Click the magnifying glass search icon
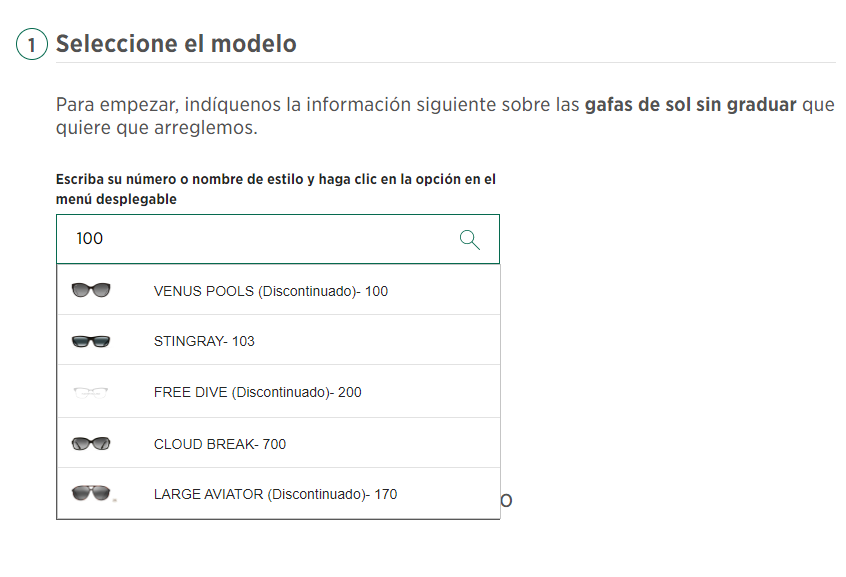Image resolution: width=846 pixels, height=577 pixels. pyautogui.click(x=469, y=240)
